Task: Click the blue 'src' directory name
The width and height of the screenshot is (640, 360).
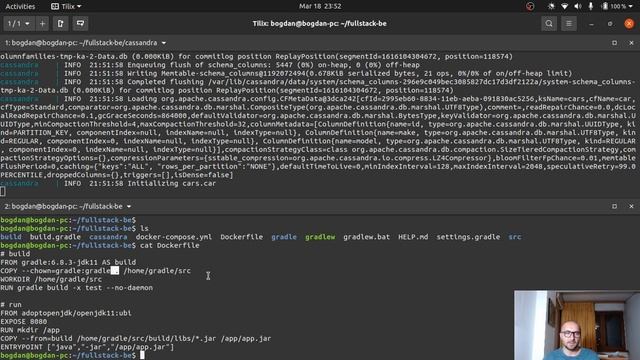Action: 515,237
